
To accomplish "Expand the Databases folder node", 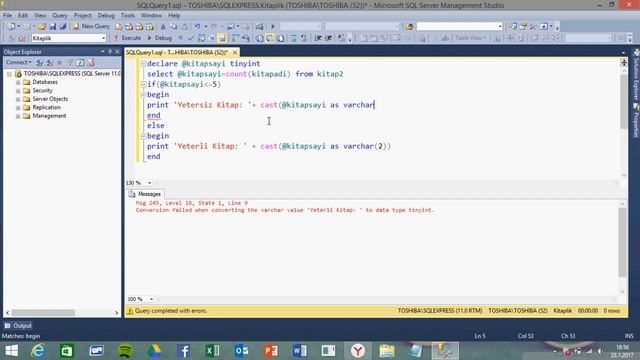I will pos(18,82).
